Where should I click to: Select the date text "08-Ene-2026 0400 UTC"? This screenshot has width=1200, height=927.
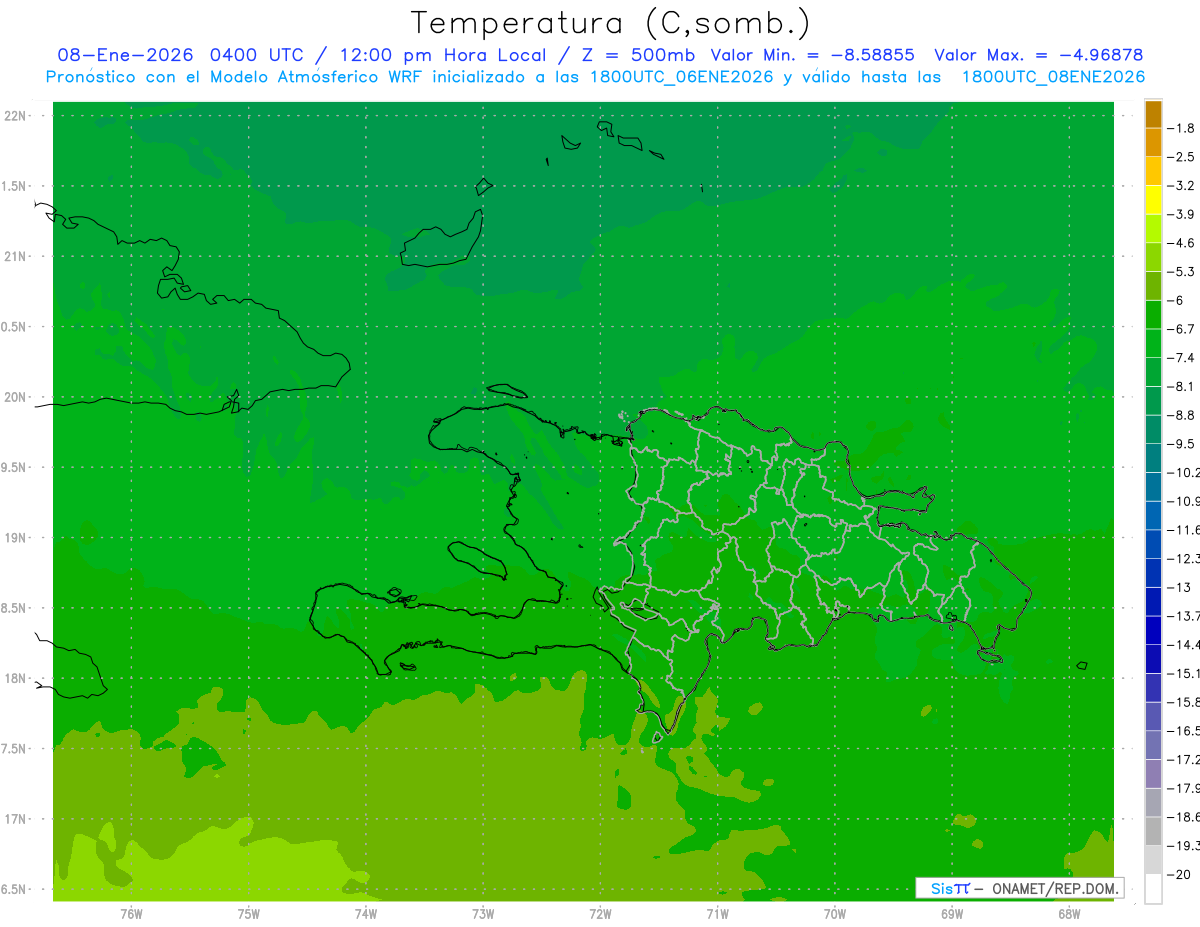coord(180,55)
